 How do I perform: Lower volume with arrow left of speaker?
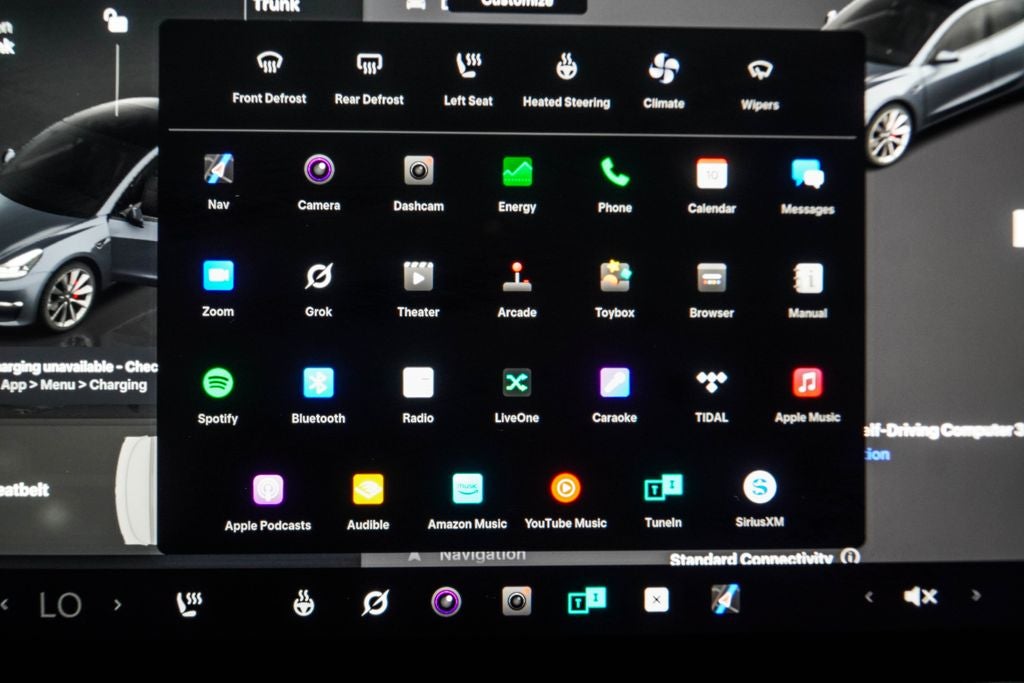(868, 597)
